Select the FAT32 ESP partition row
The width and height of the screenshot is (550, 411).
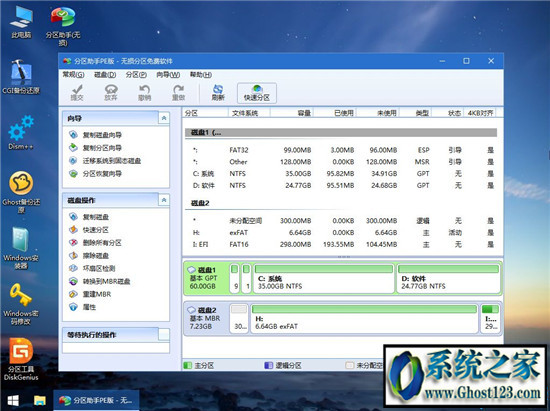[x=342, y=150]
